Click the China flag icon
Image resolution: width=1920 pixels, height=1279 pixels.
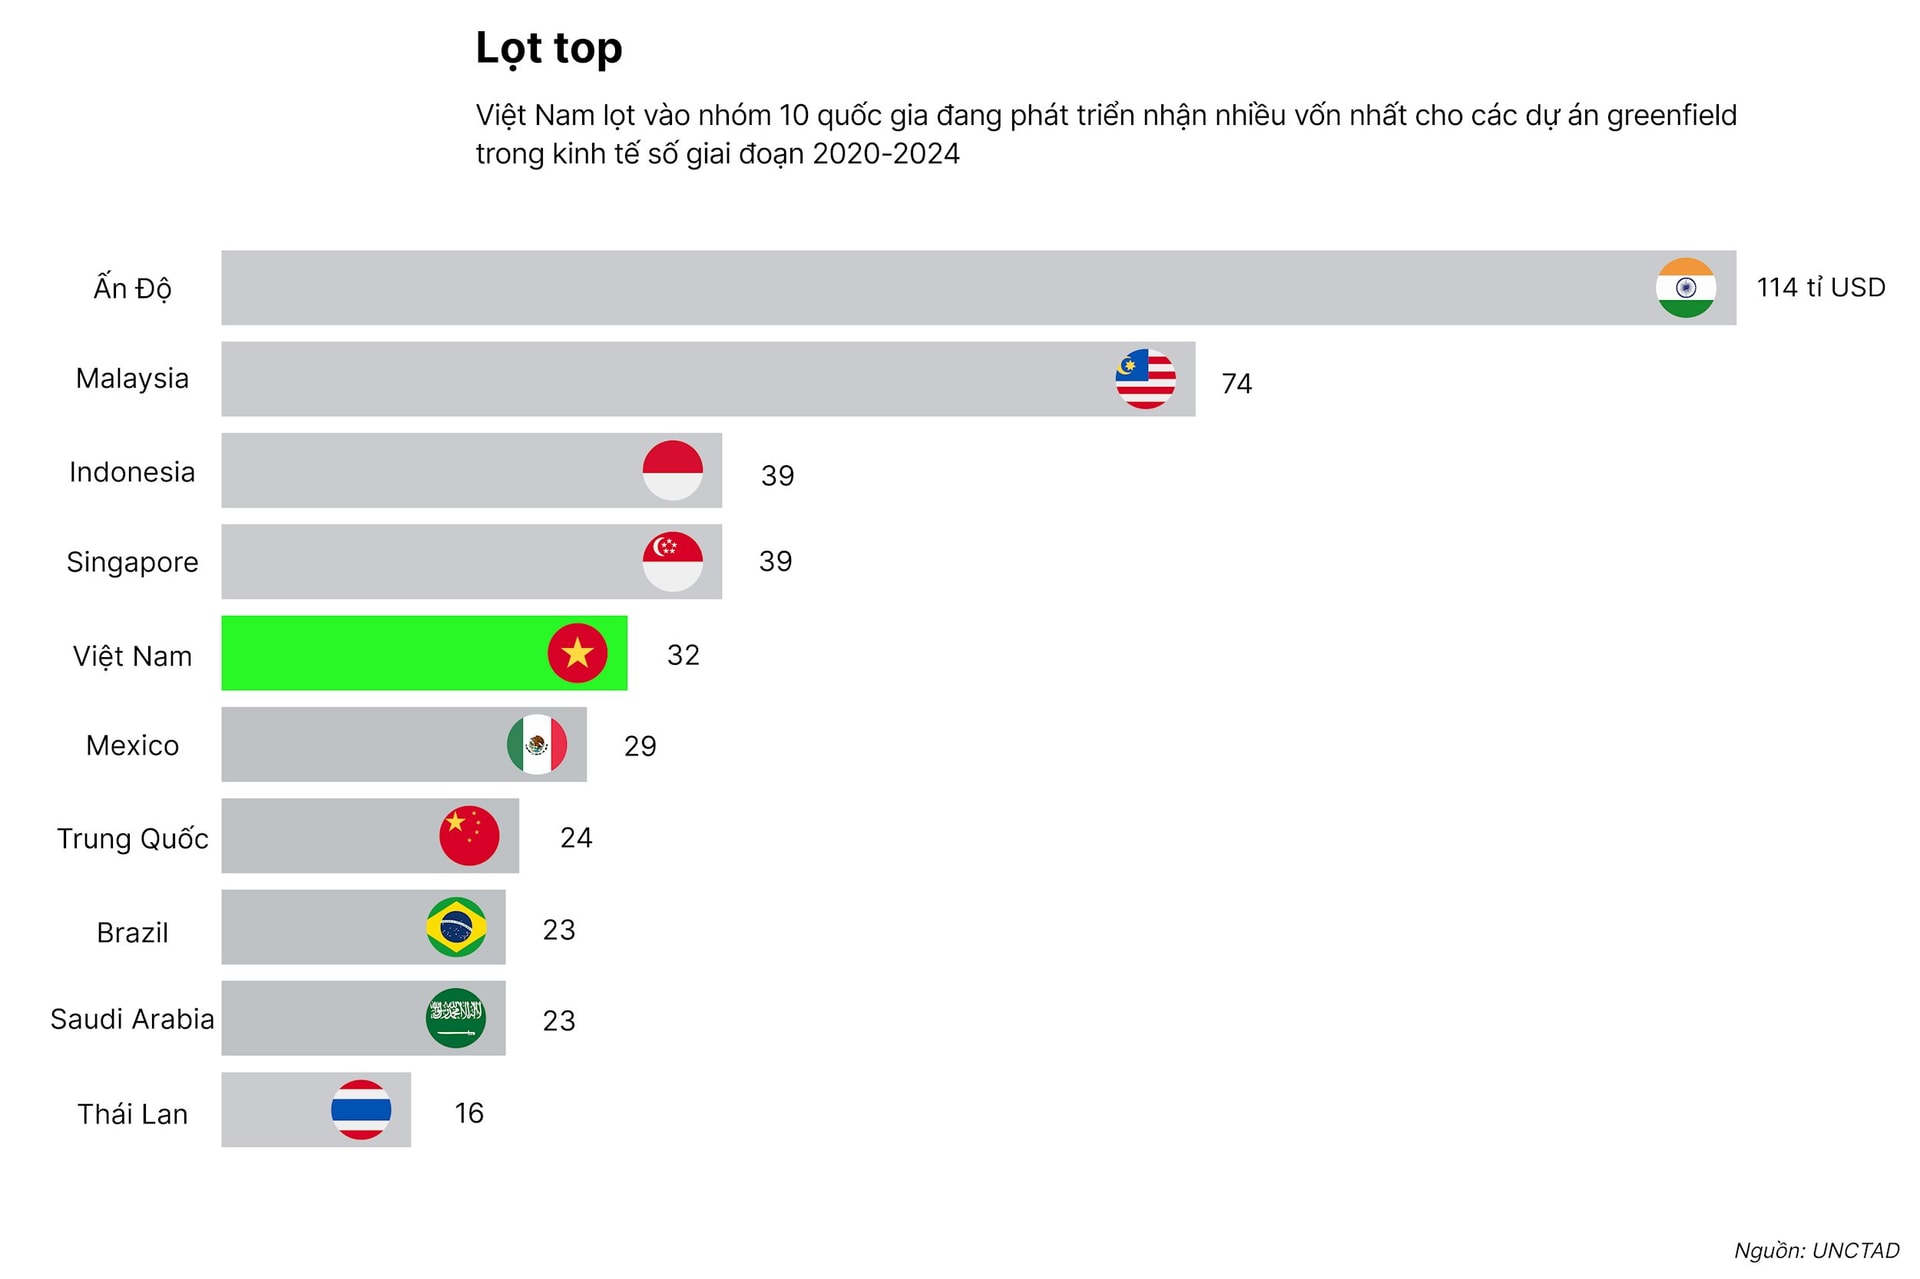tap(469, 835)
